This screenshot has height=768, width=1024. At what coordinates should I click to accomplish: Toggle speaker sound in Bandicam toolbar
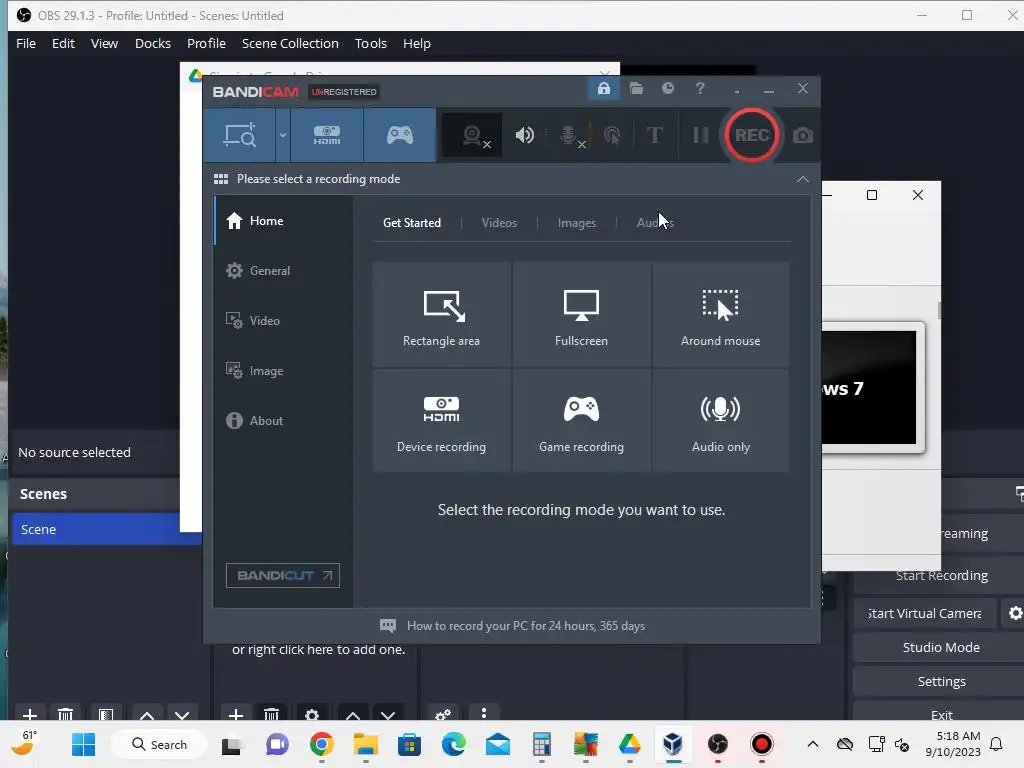(524, 135)
